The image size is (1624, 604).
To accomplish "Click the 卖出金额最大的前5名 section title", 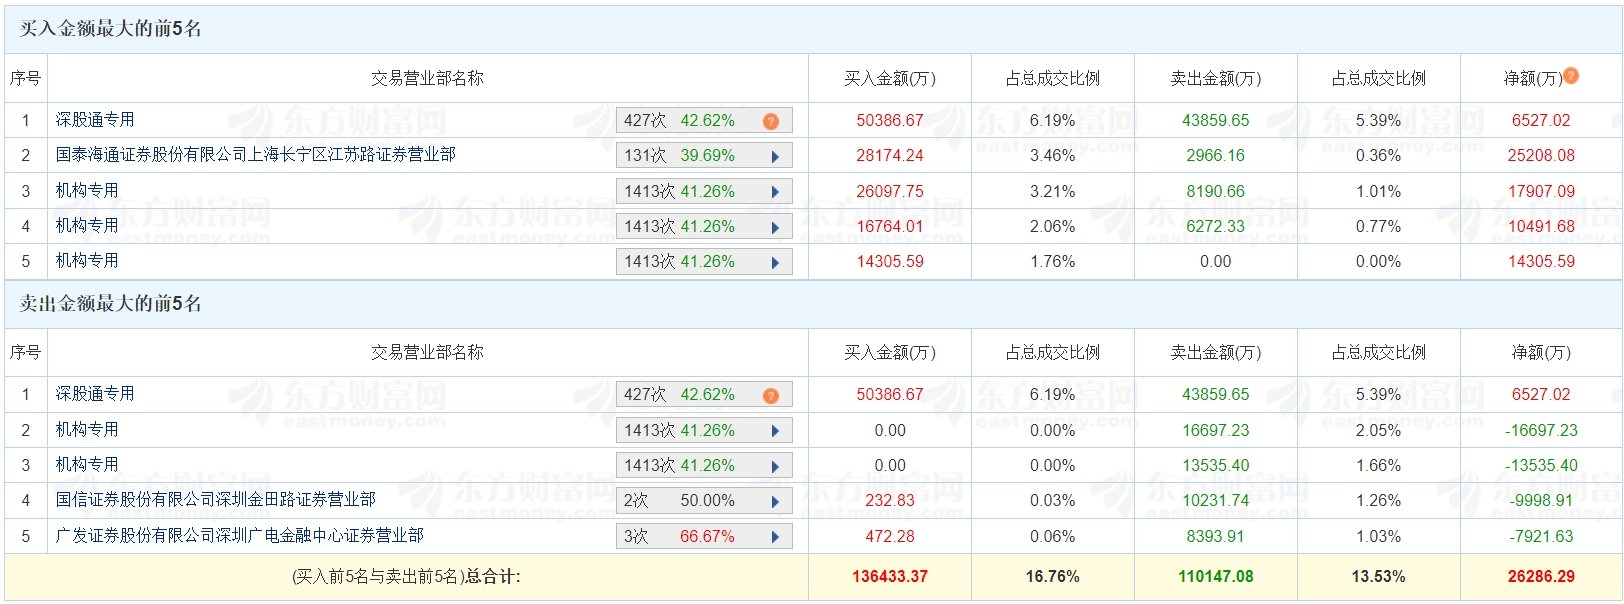I will [x=110, y=304].
